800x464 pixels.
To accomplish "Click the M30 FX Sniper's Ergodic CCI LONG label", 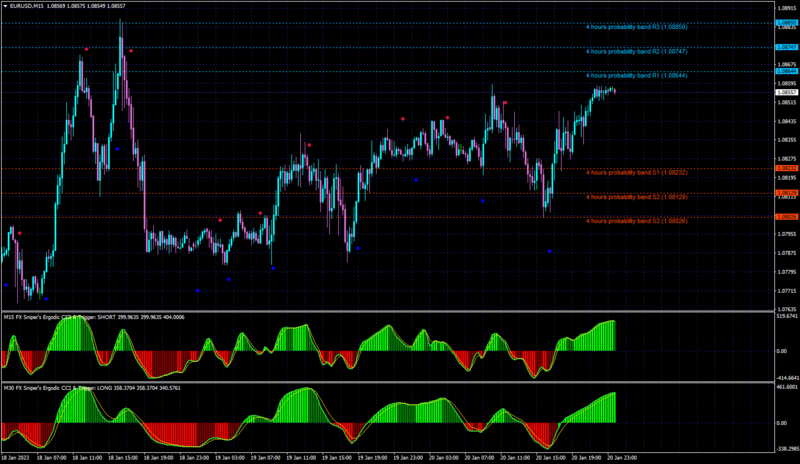I will coord(93,388).
